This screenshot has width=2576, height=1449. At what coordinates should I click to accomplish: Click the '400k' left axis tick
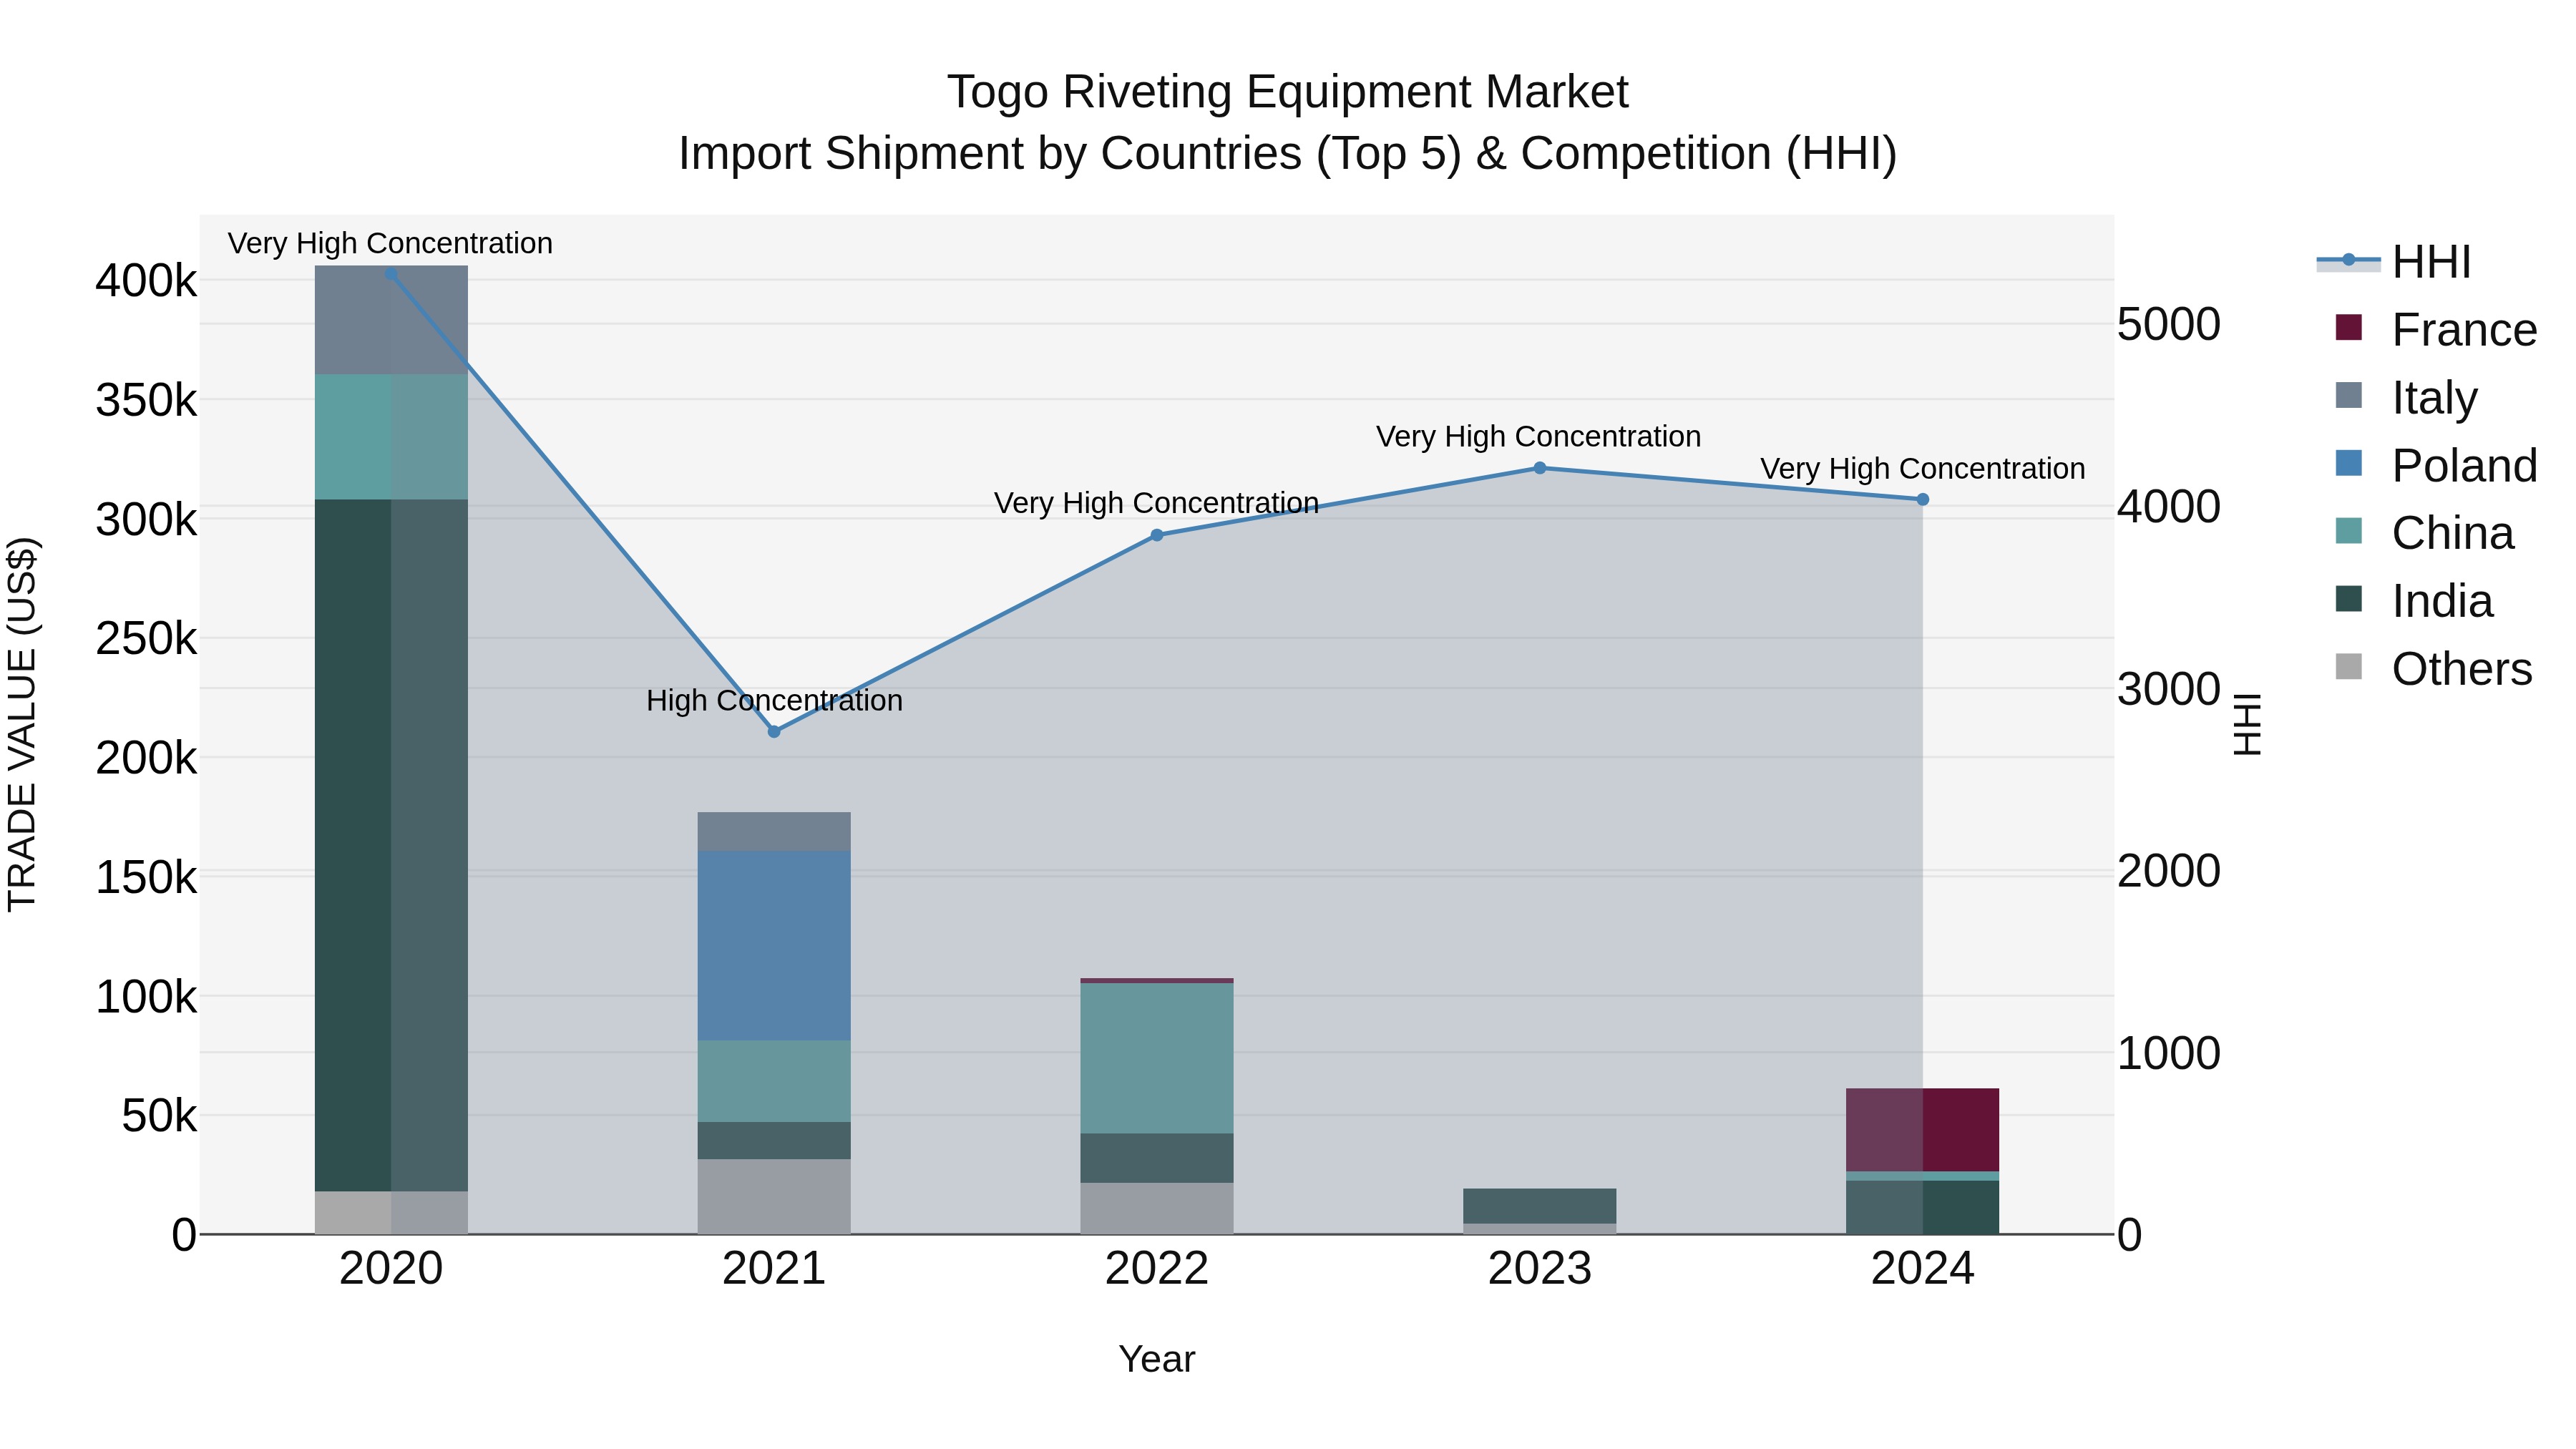click(147, 281)
